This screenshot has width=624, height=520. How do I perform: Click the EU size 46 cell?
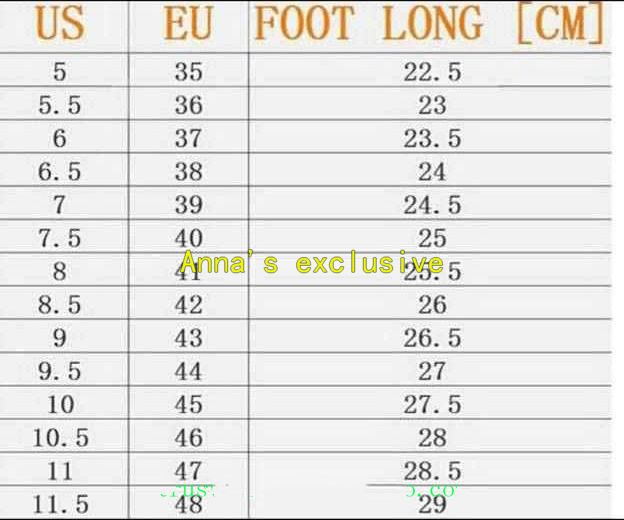tap(188, 438)
